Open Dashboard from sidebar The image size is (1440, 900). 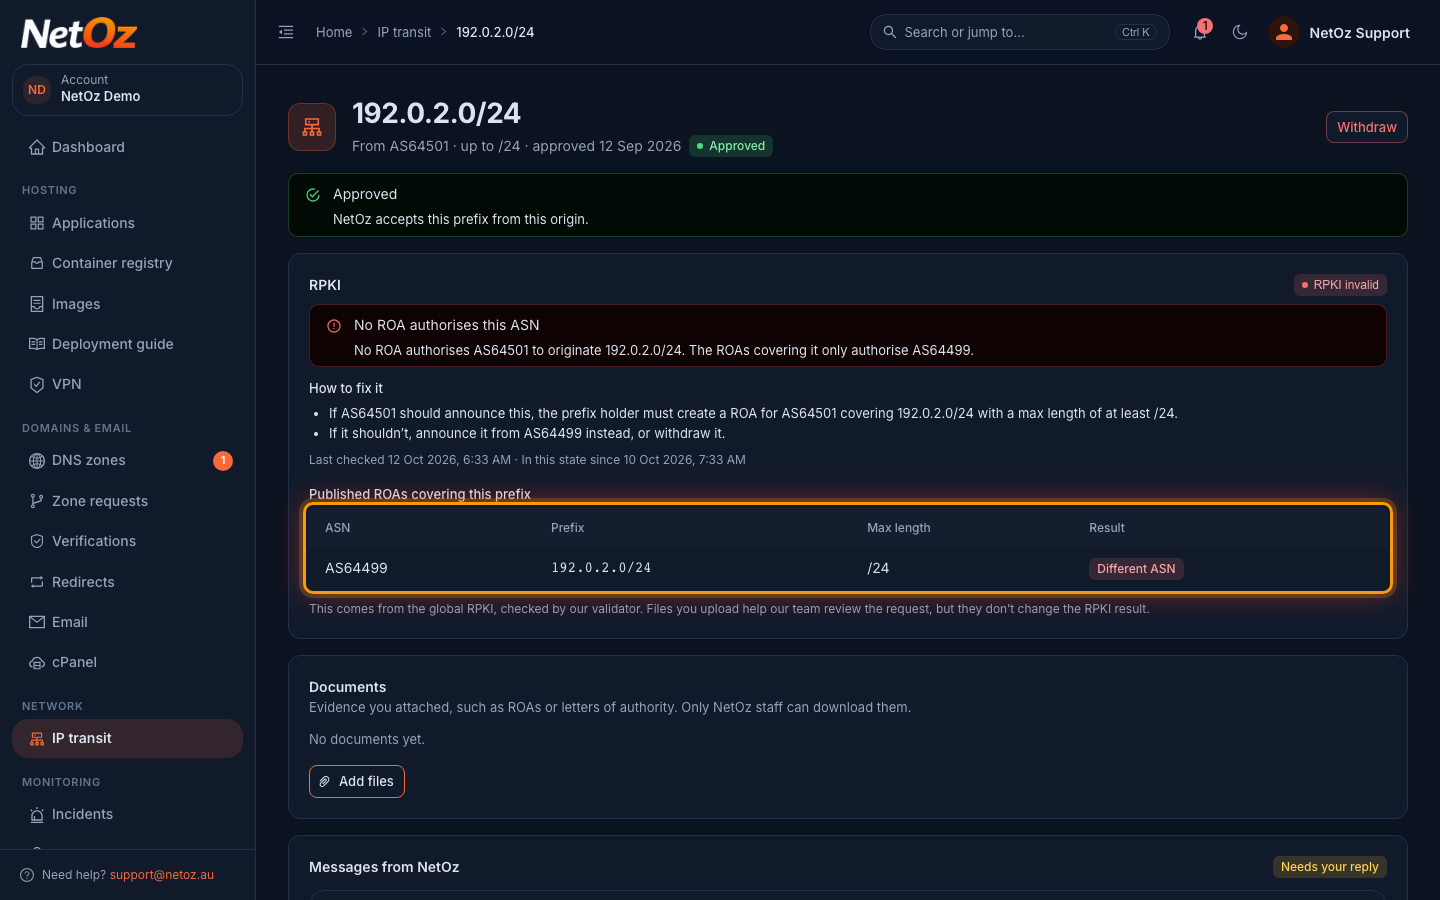(x=127, y=147)
